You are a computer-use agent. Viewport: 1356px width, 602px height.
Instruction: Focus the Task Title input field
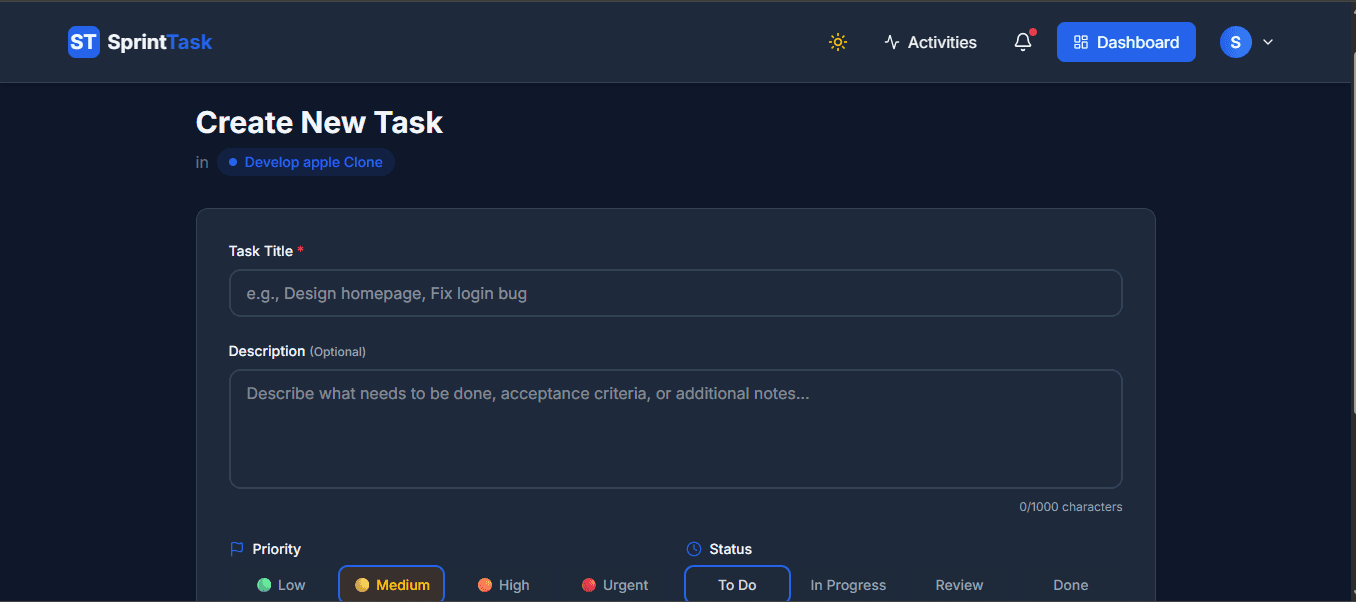[675, 293]
